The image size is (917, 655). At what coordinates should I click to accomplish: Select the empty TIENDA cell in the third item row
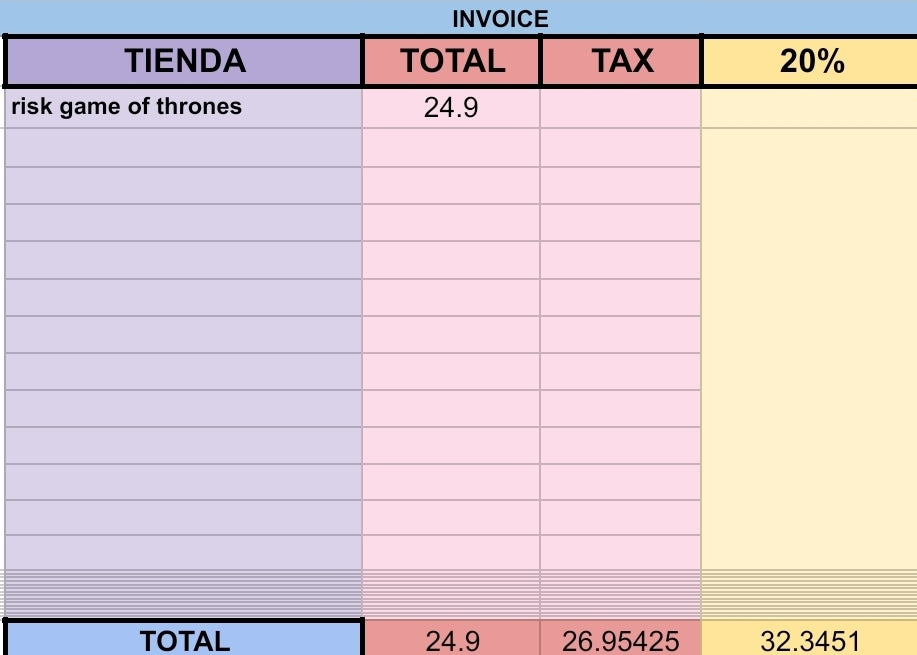pyautogui.click(x=184, y=185)
